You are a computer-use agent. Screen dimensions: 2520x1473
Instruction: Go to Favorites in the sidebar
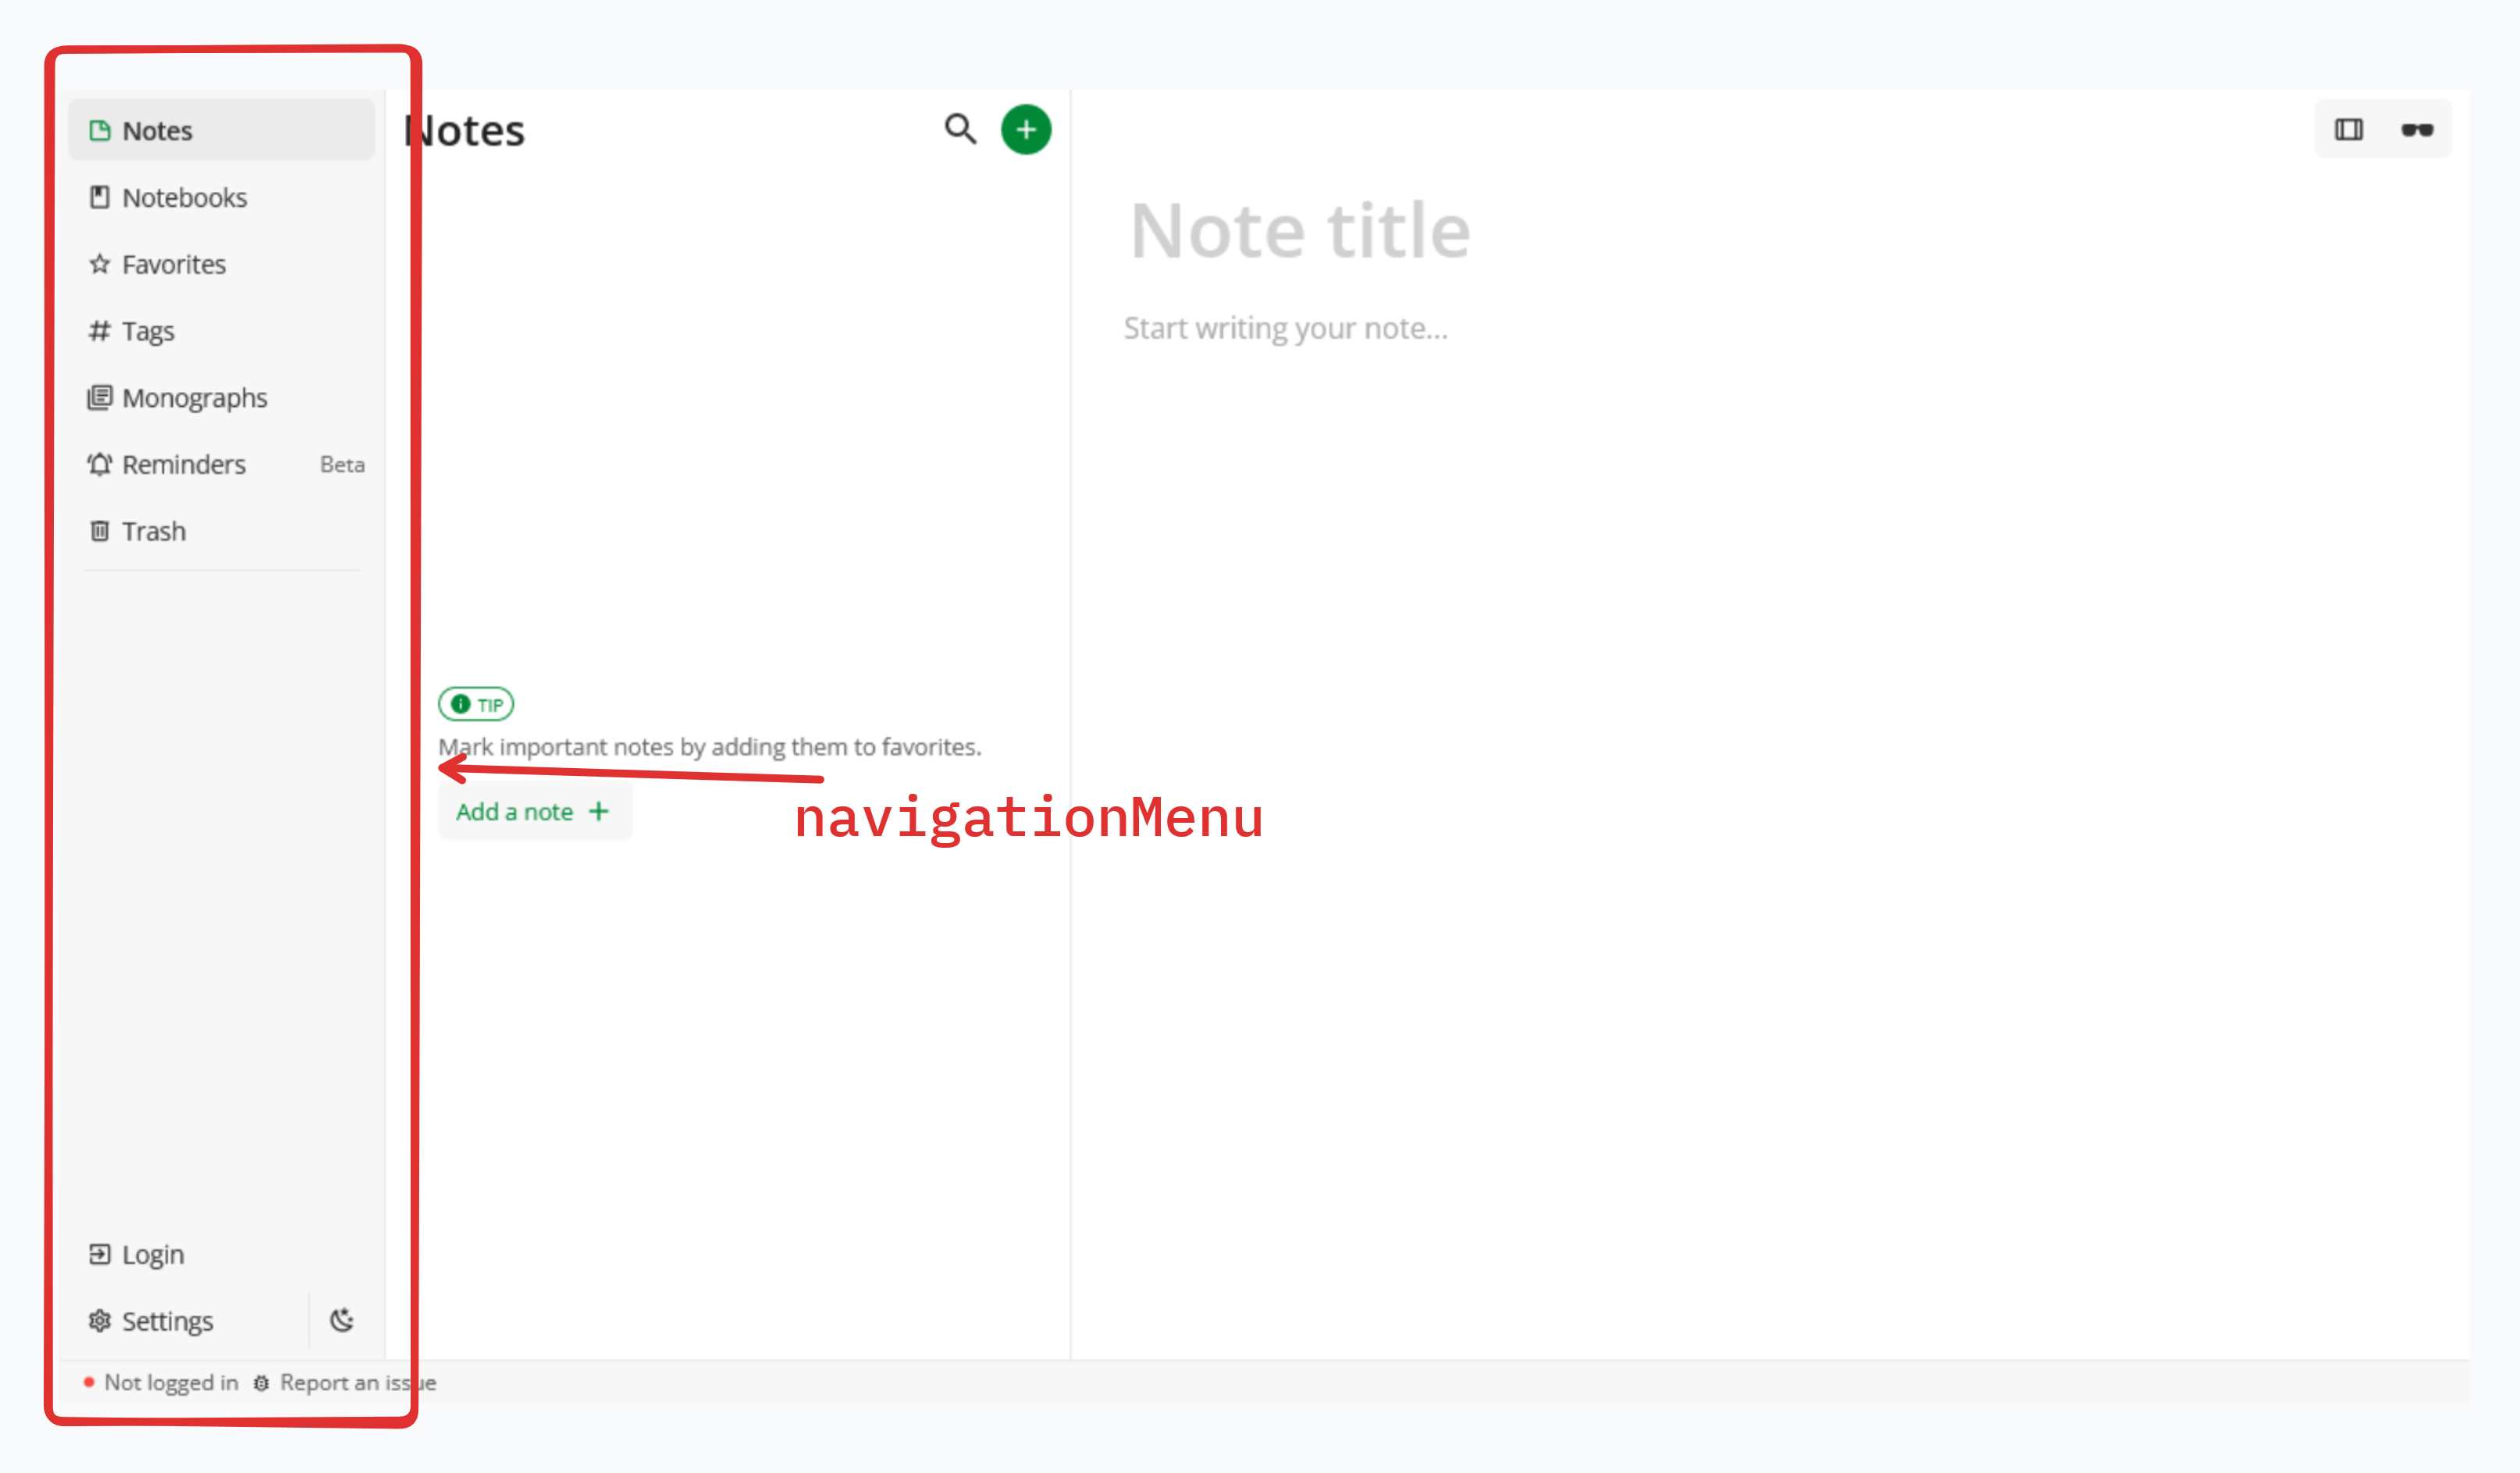(173, 265)
